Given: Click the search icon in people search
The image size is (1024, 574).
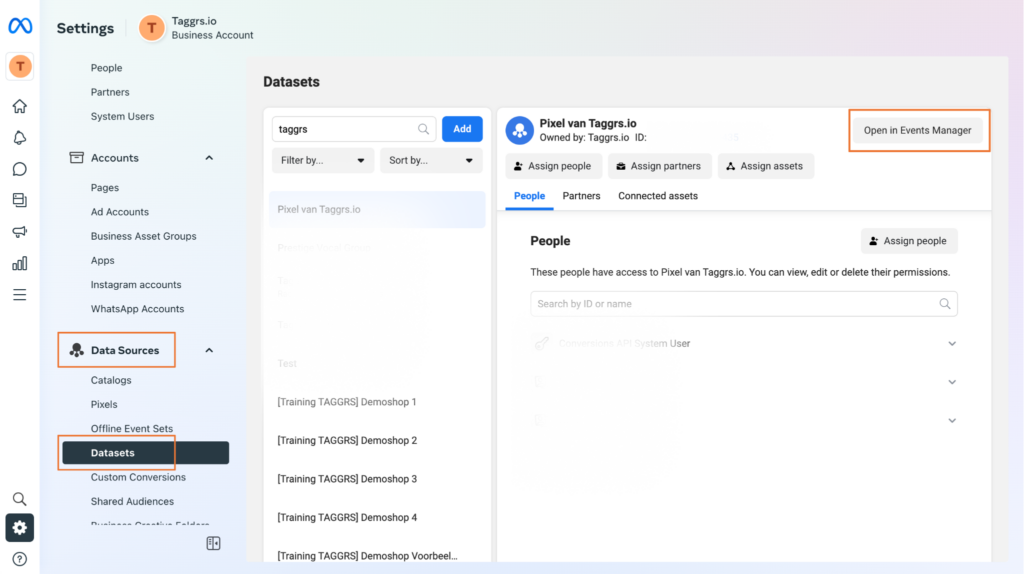Looking at the screenshot, I should point(944,304).
